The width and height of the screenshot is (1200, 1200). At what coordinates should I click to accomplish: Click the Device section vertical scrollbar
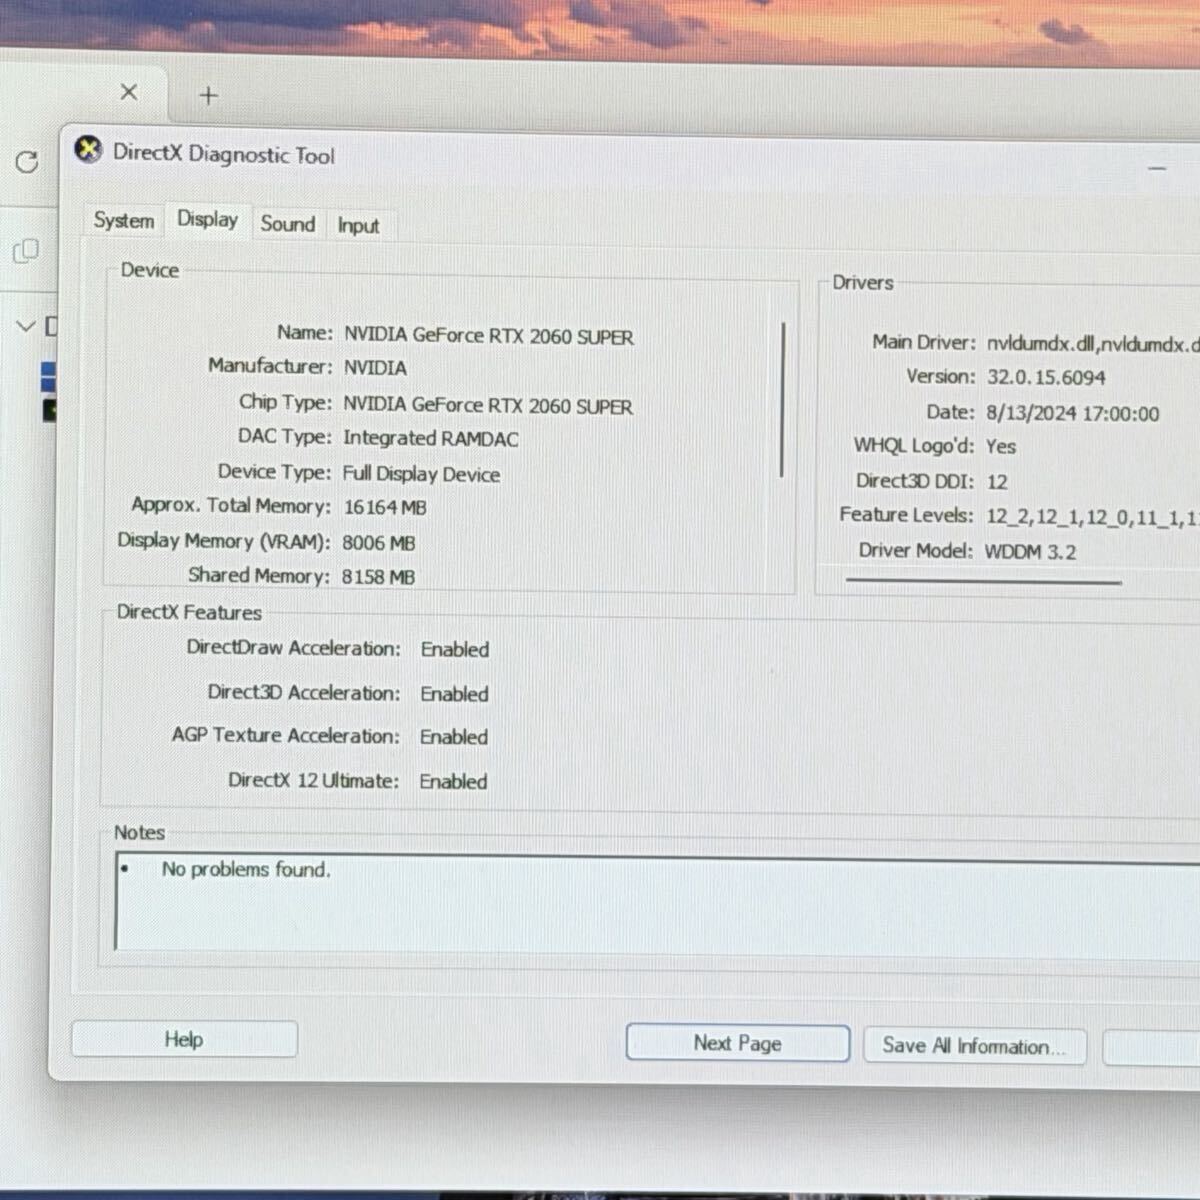click(x=782, y=400)
